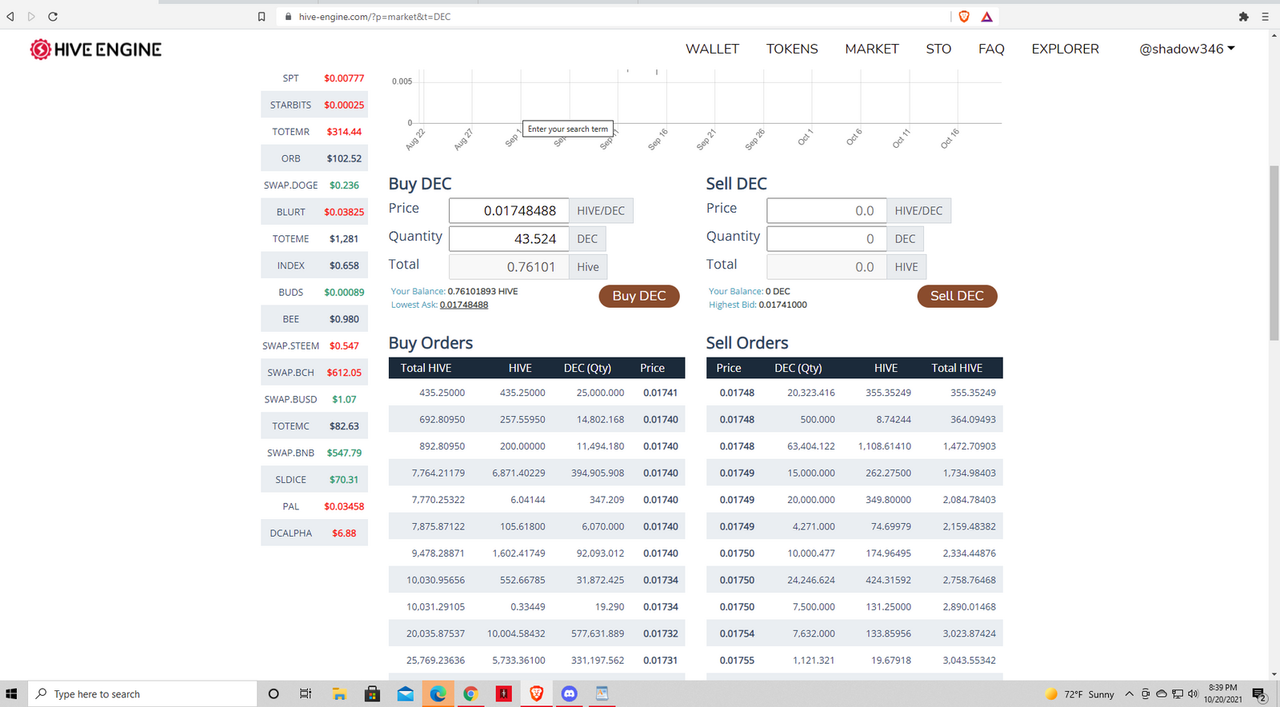Image resolution: width=1280 pixels, height=707 pixels.
Task: Expand hidden icons in the system tray
Action: (x=1128, y=693)
